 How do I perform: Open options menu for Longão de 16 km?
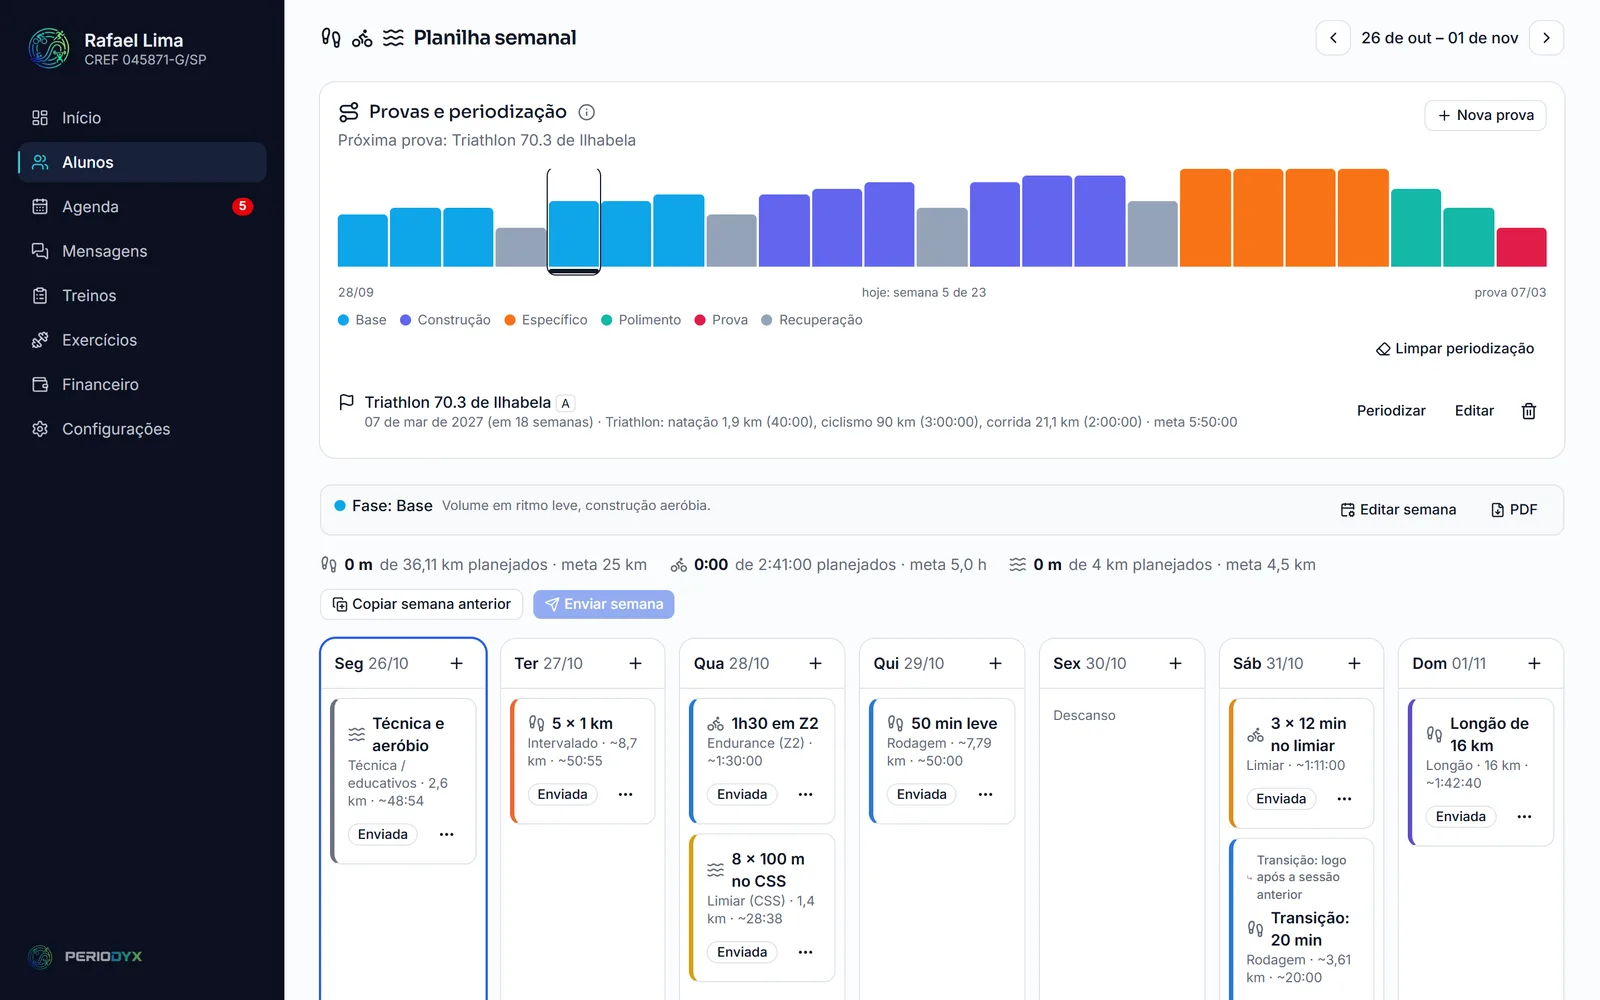[1524, 817]
